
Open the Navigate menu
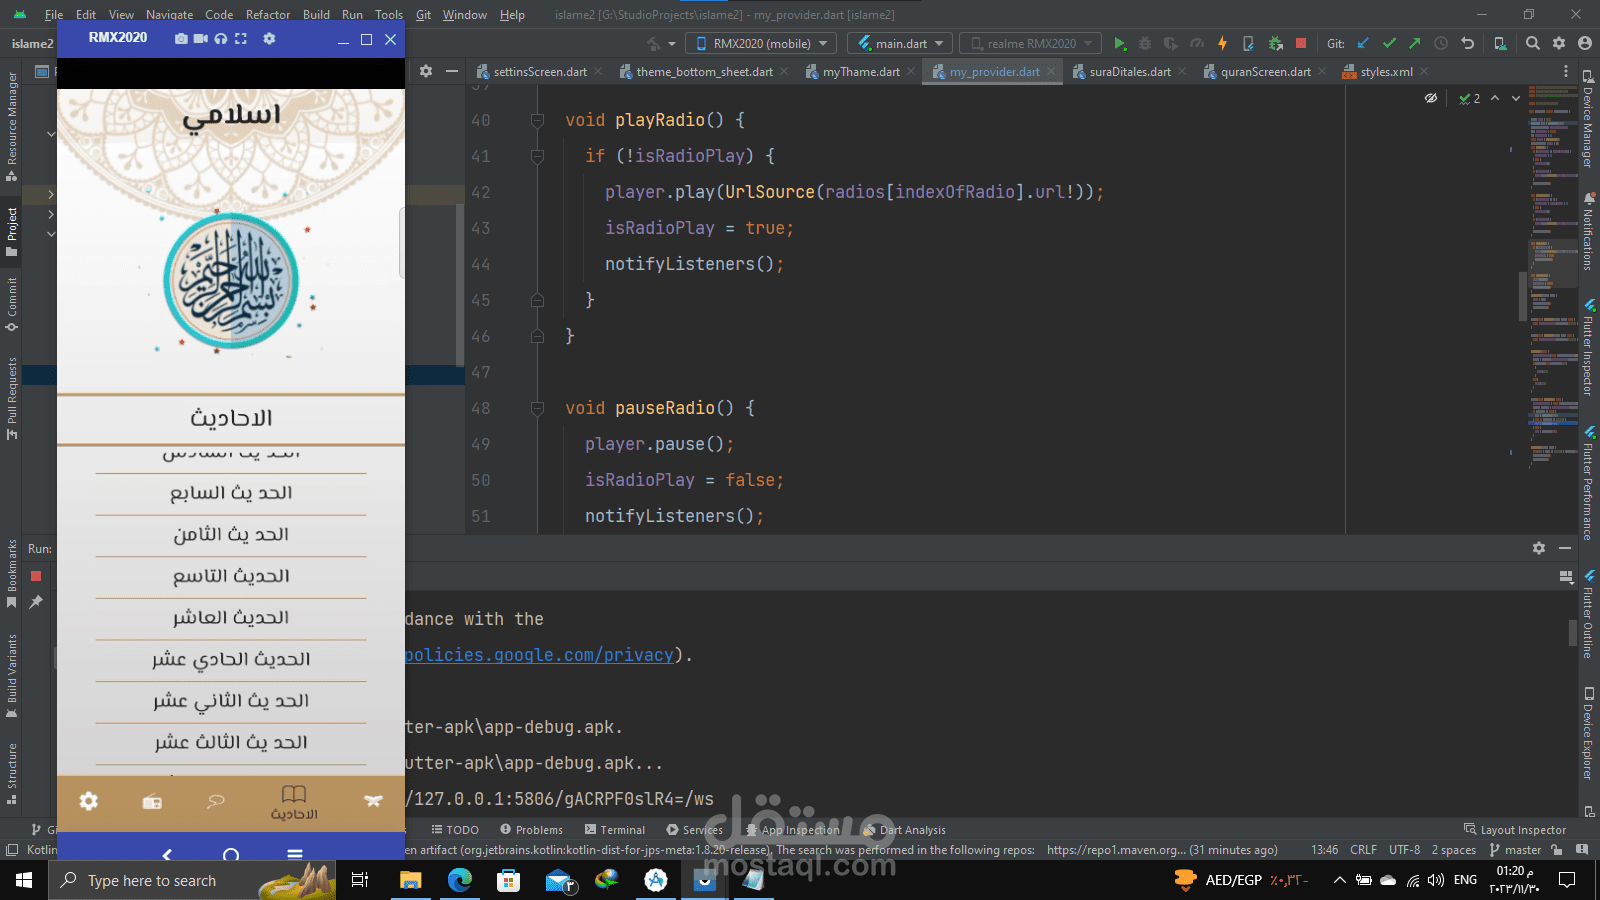coord(169,15)
